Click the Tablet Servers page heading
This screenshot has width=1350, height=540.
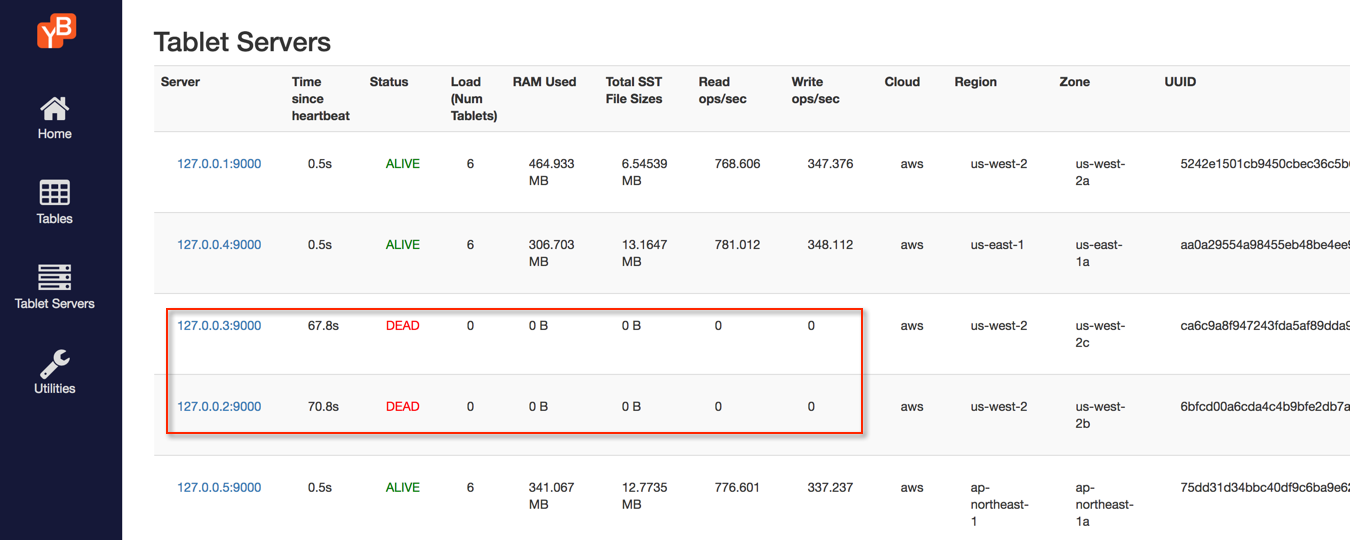[242, 42]
